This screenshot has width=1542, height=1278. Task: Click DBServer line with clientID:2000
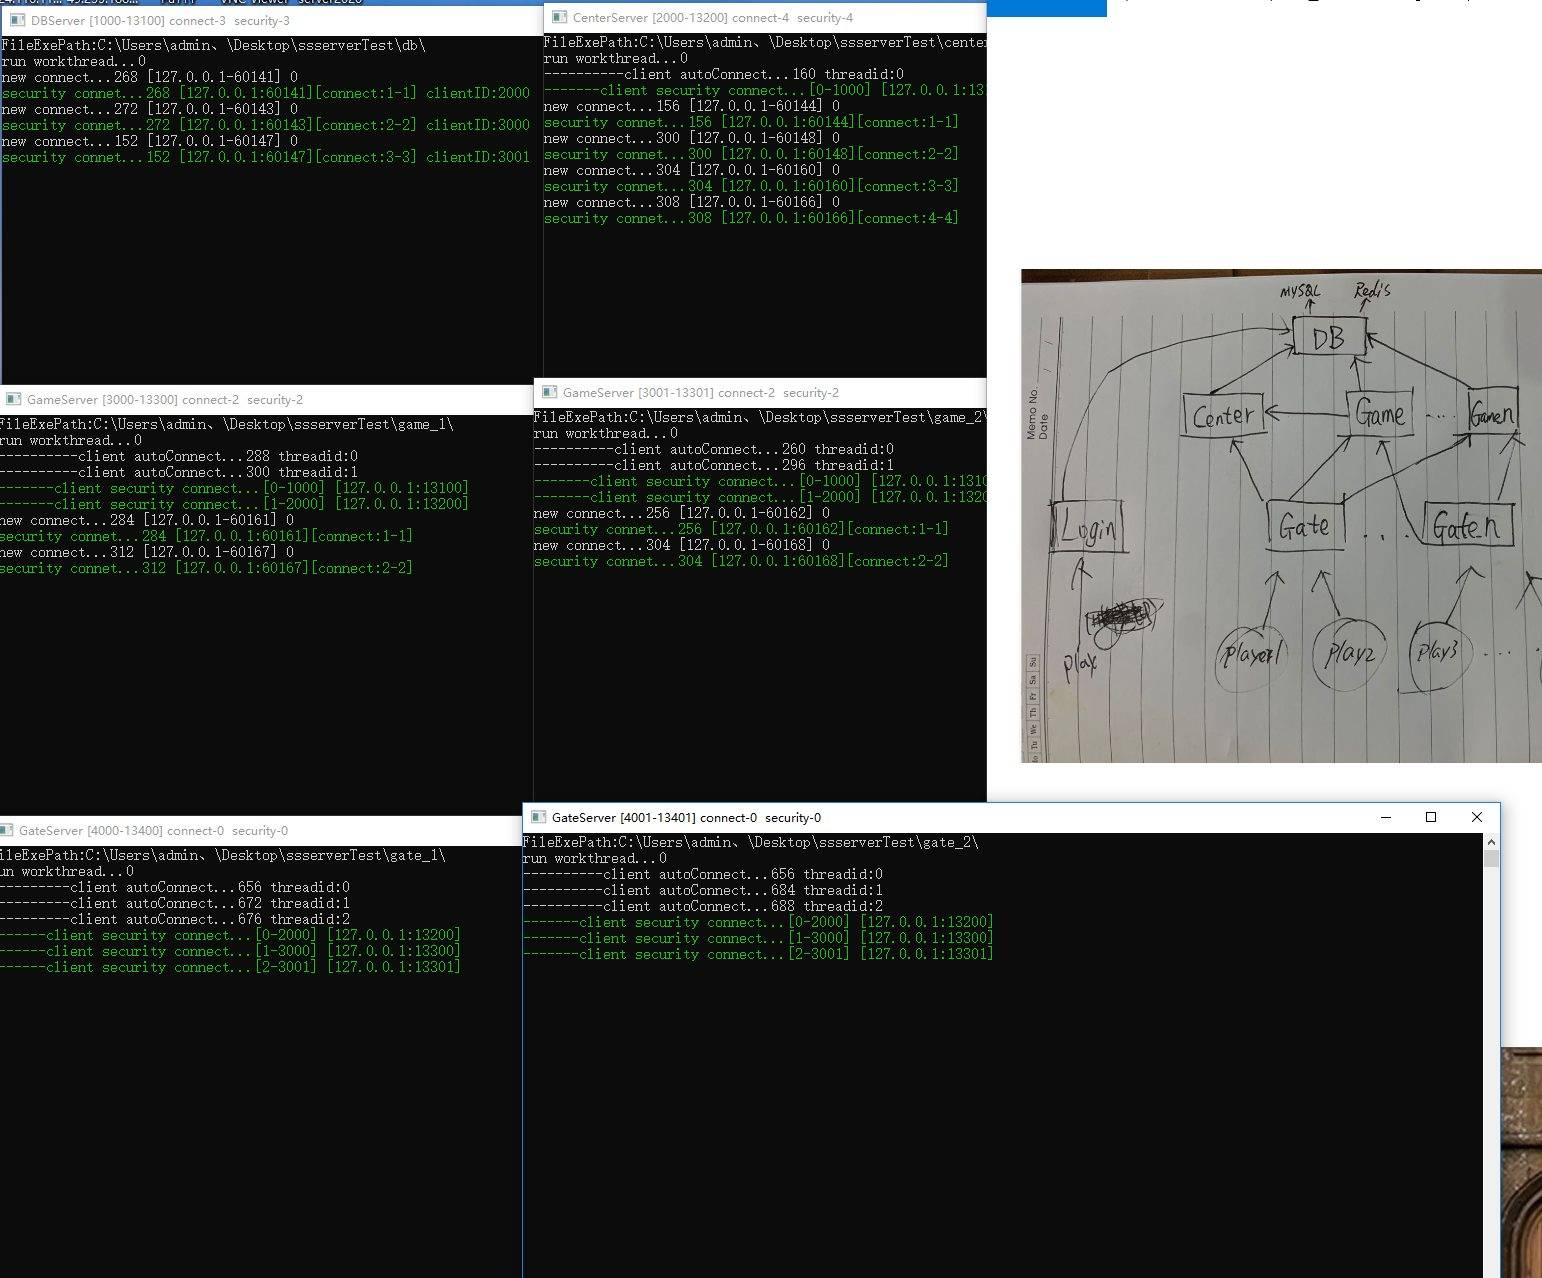266,93
